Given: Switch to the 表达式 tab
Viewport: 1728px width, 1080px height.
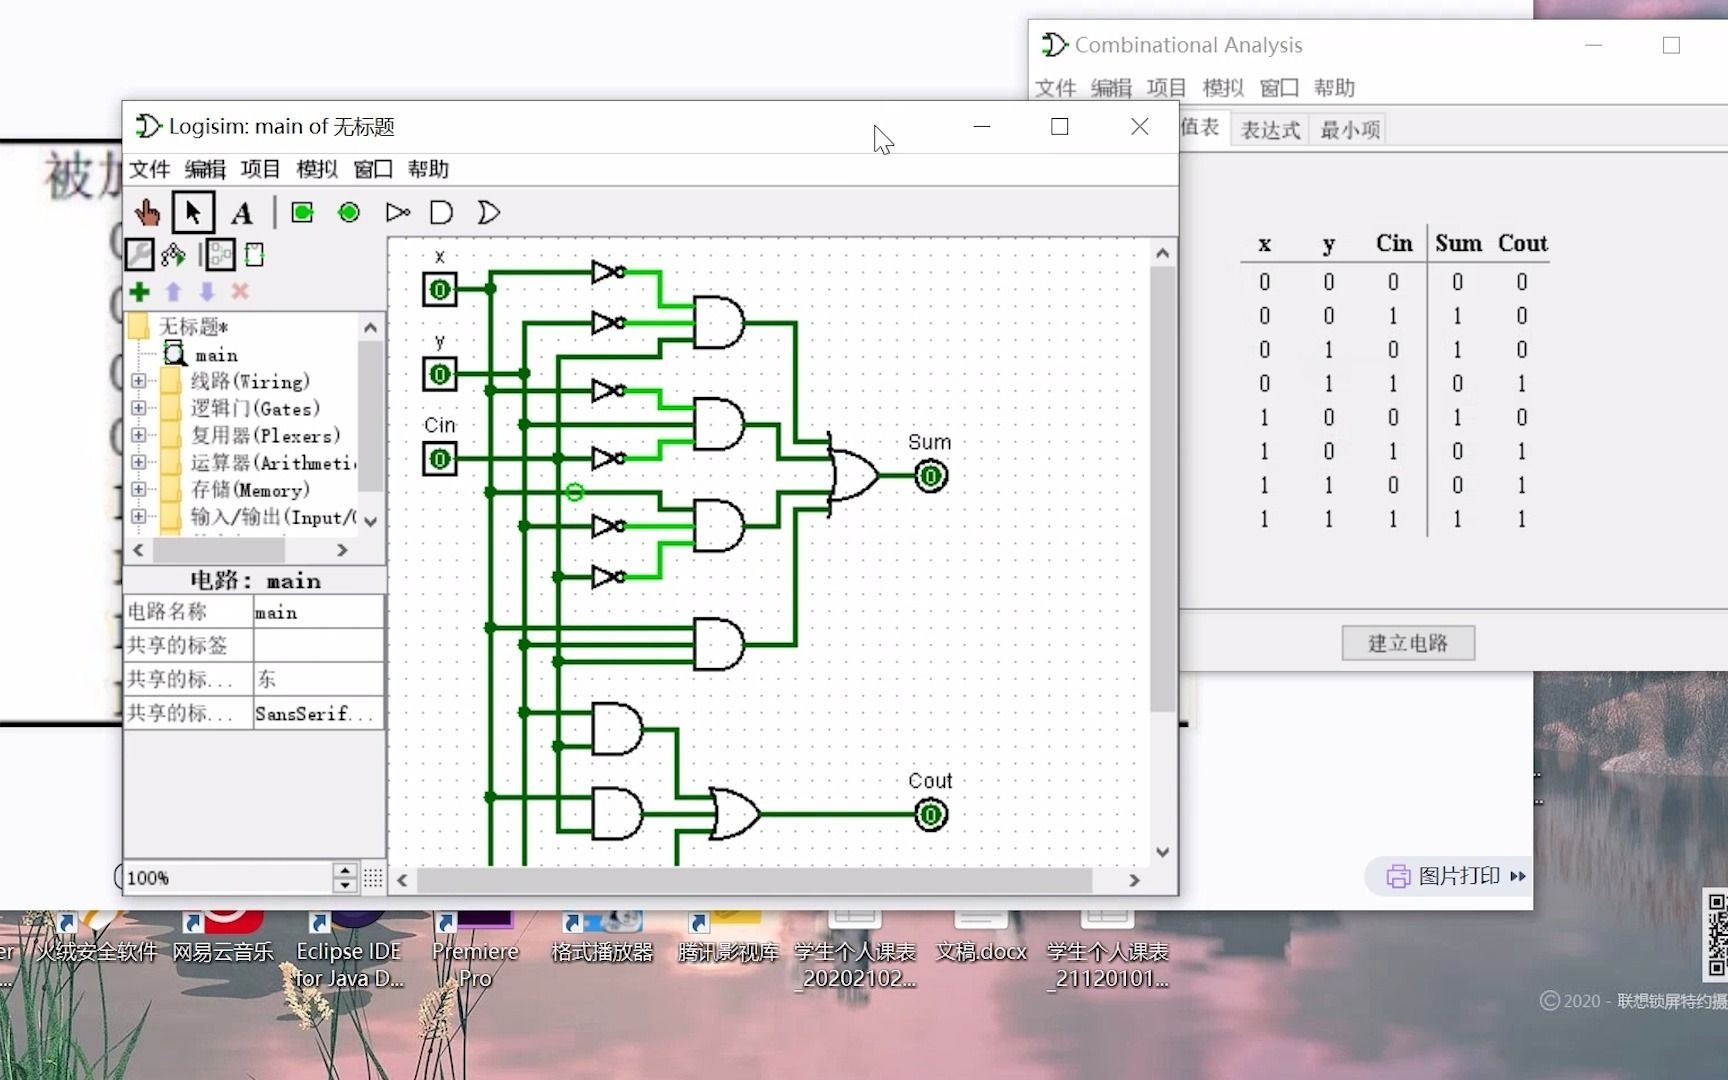Looking at the screenshot, I should 1268,129.
